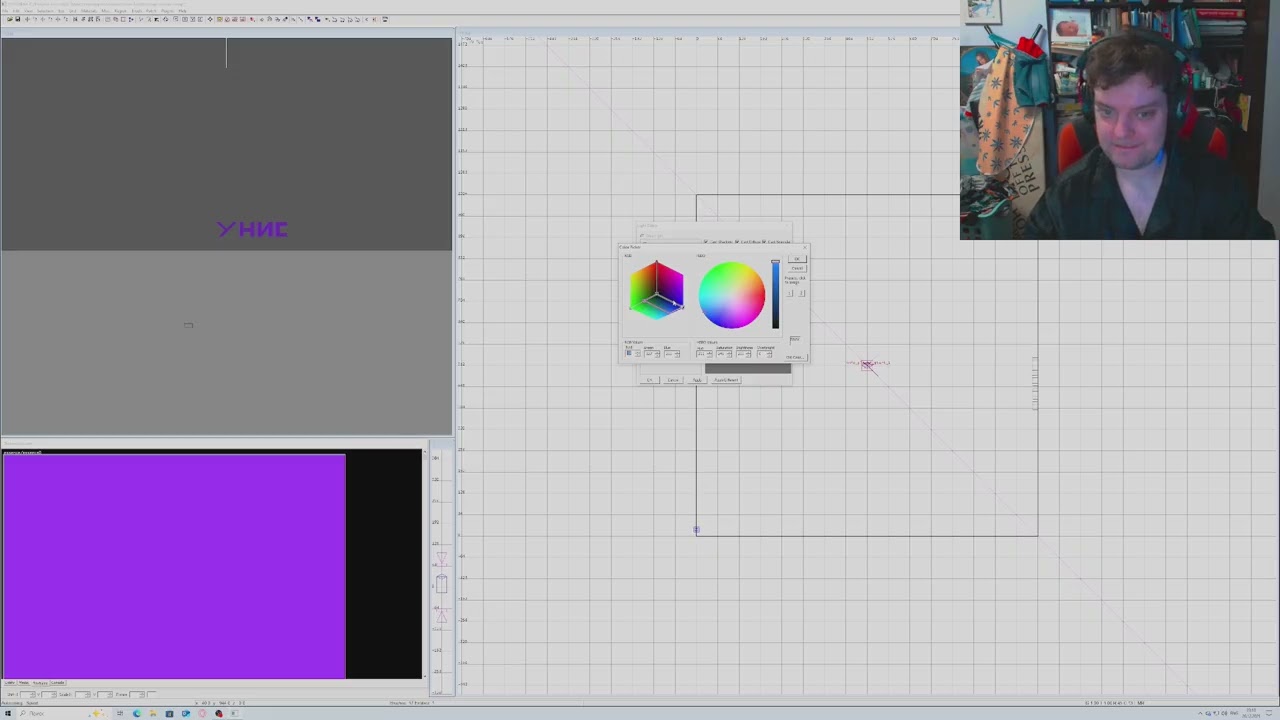Click the Select Inside toolbar icon
Viewport: 1280px width, 720px height.
coord(98,19)
